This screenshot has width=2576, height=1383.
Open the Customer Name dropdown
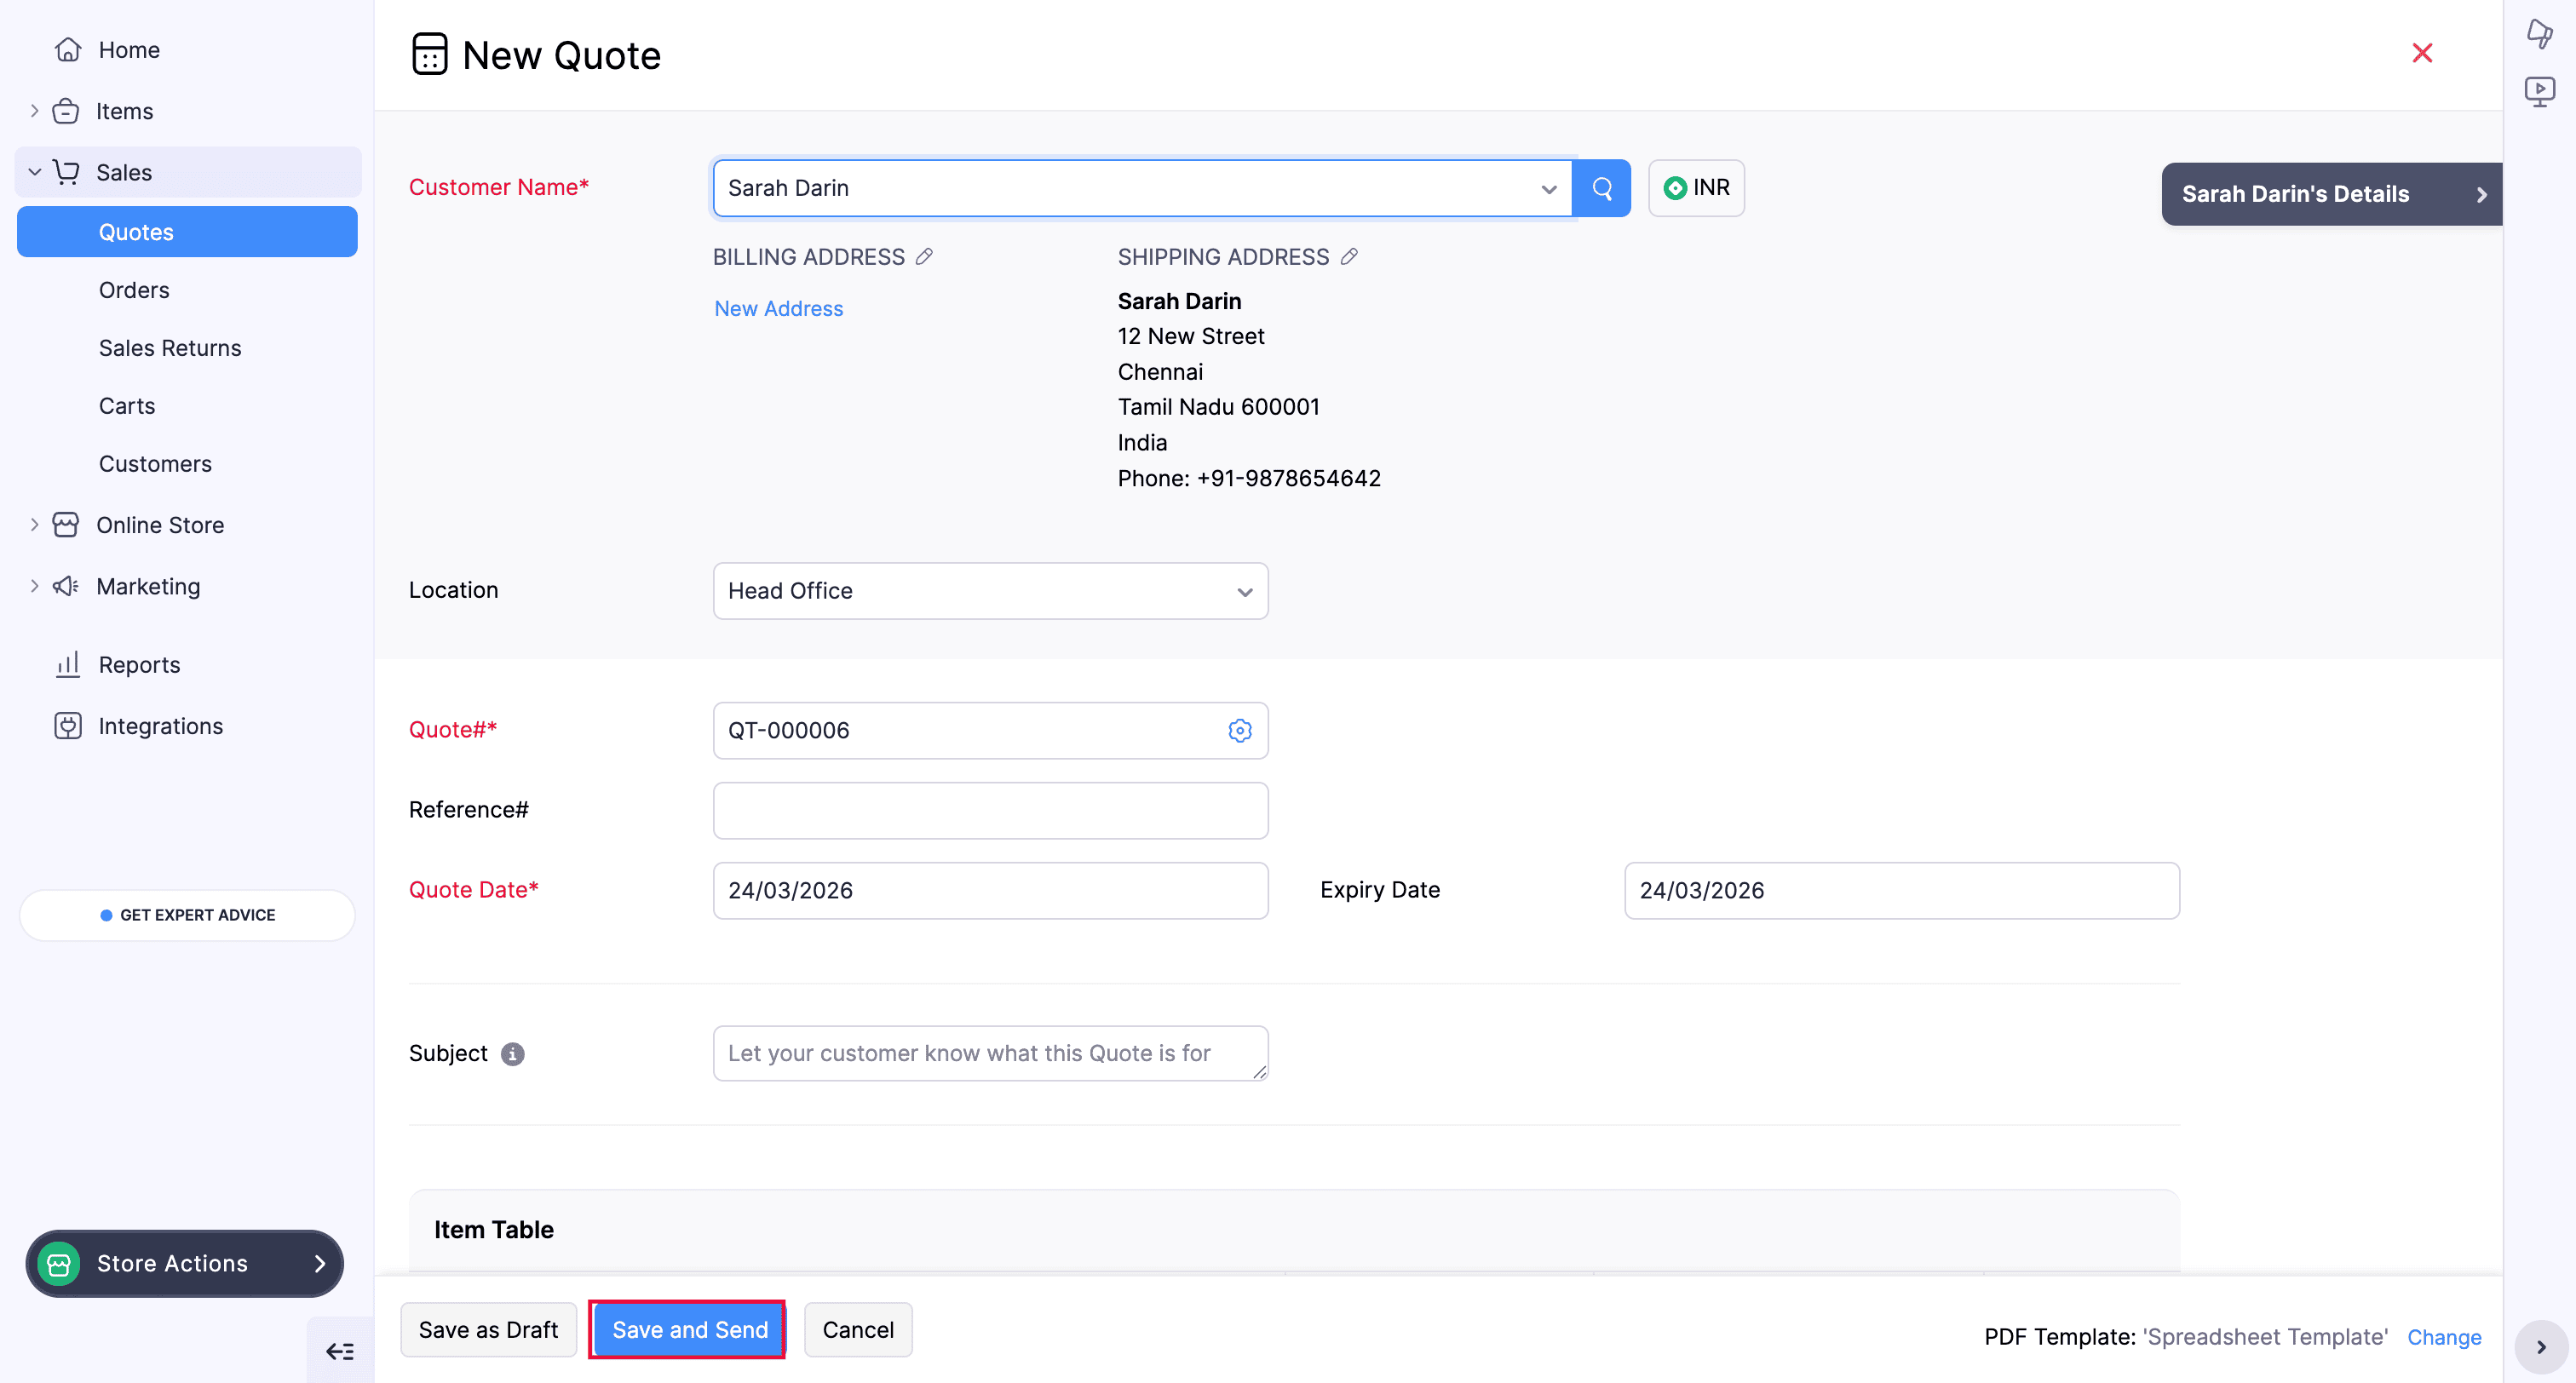point(1548,189)
